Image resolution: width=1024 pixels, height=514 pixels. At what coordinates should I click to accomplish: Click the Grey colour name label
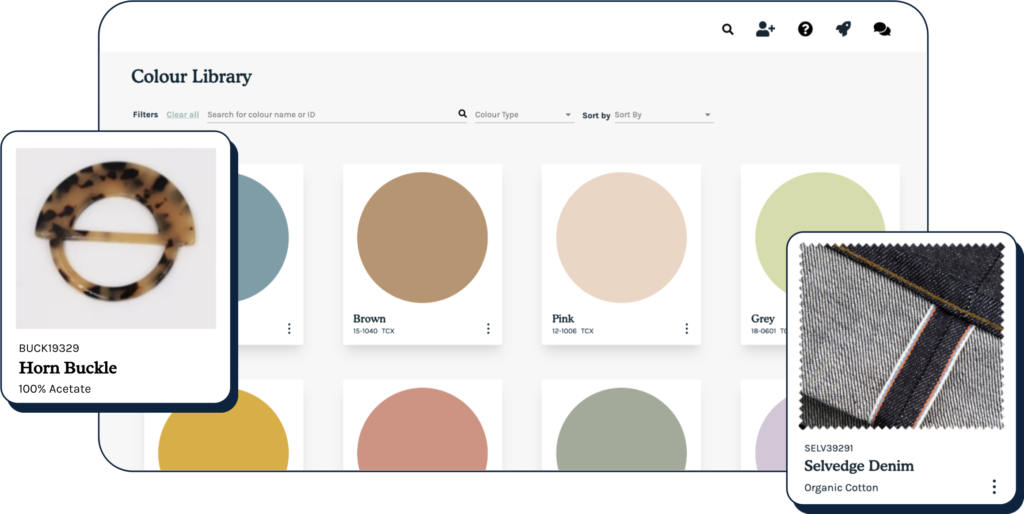click(763, 319)
